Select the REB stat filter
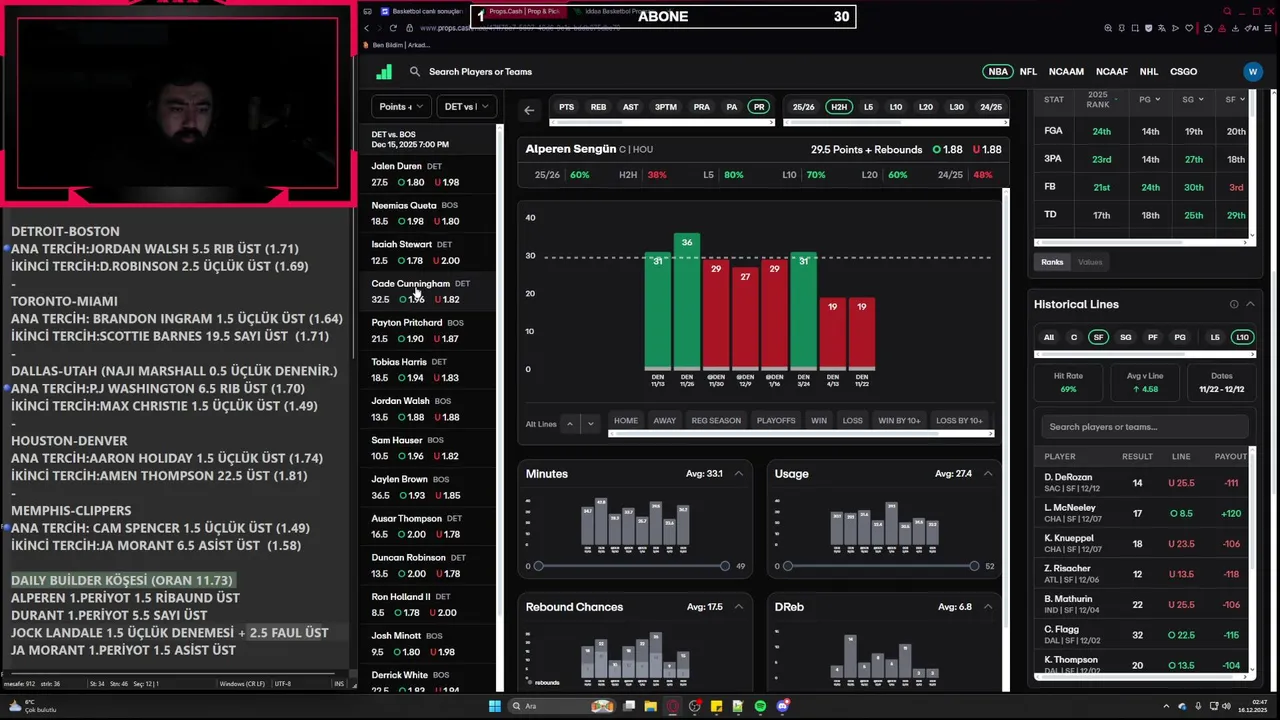 point(598,107)
